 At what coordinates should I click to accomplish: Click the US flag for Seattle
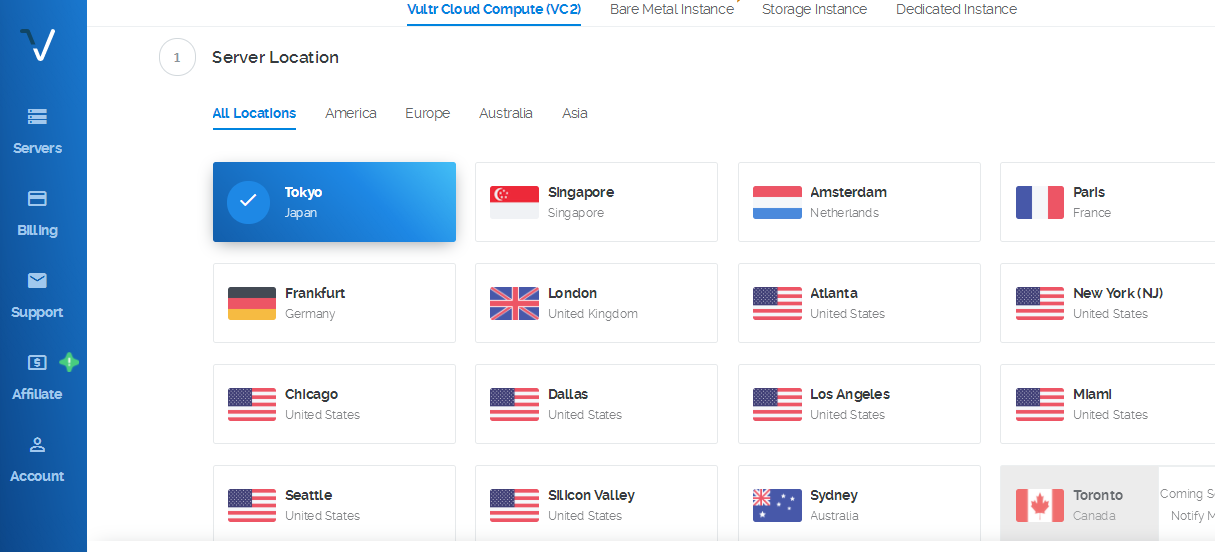pyautogui.click(x=252, y=505)
